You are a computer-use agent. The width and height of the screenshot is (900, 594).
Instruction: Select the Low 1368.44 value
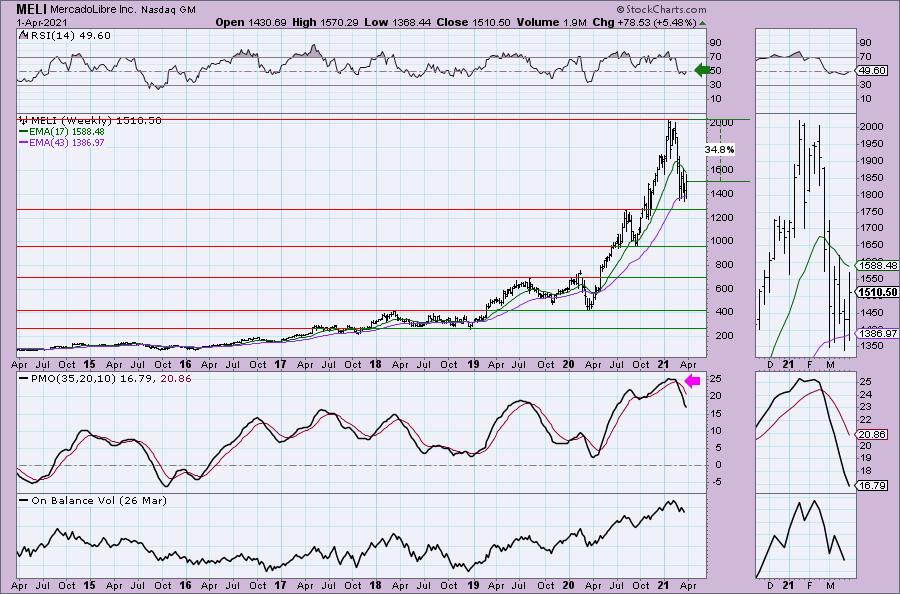click(396, 22)
